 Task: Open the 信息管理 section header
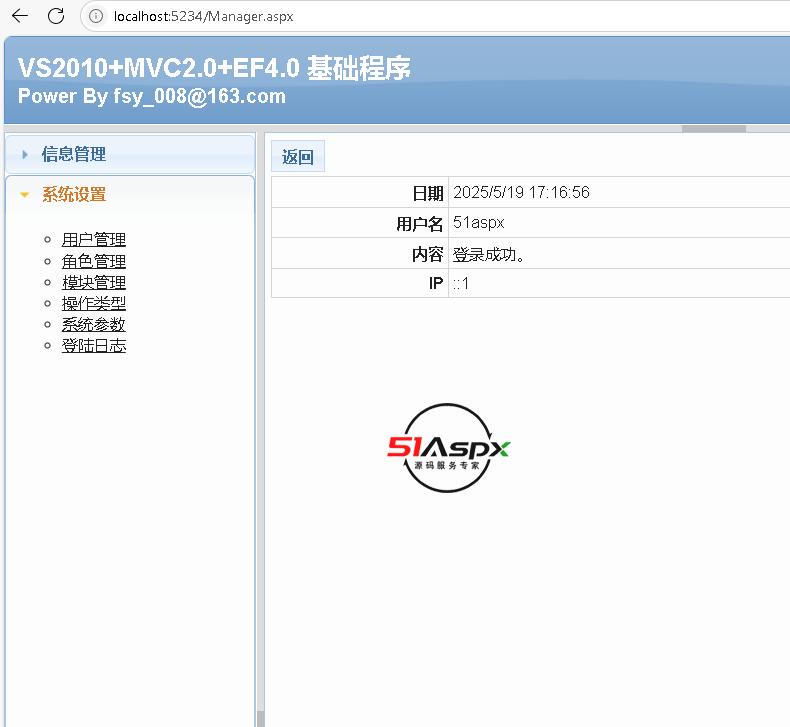(130, 154)
